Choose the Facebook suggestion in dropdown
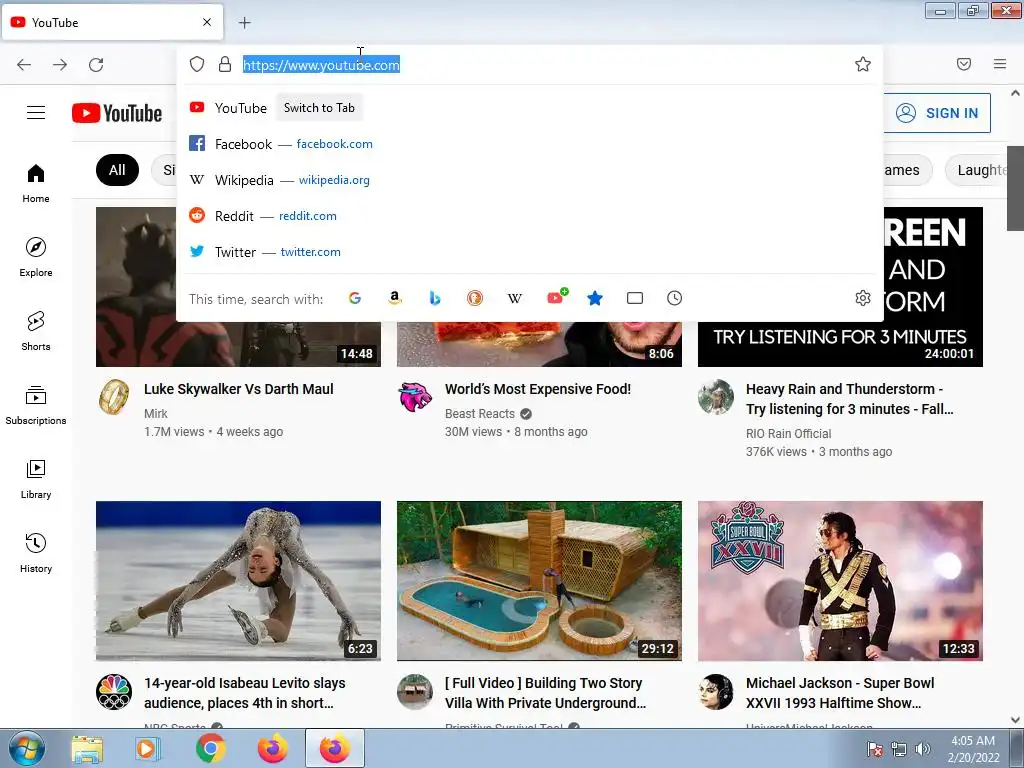 pos(529,144)
